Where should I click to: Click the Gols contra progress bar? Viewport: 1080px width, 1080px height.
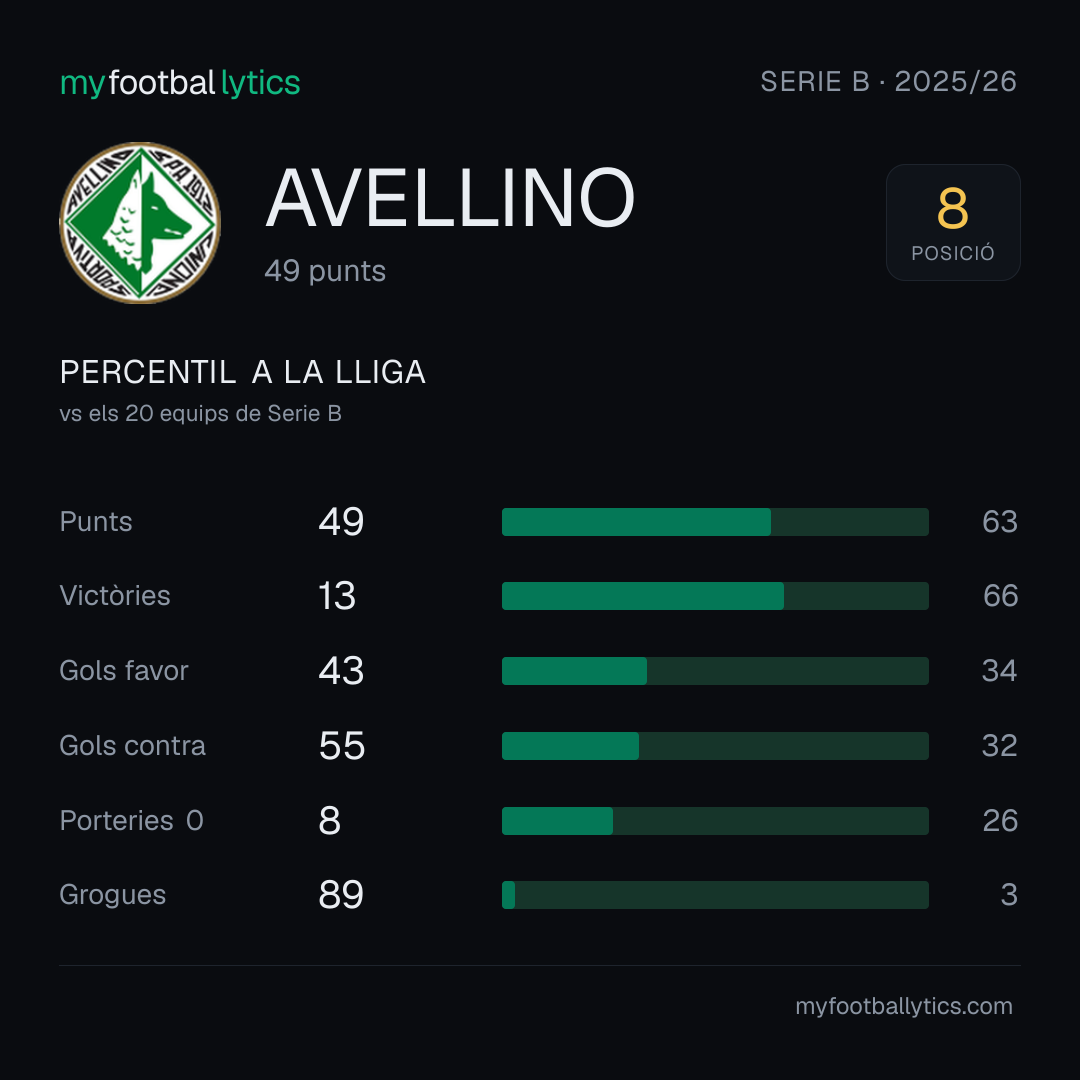[715, 746]
